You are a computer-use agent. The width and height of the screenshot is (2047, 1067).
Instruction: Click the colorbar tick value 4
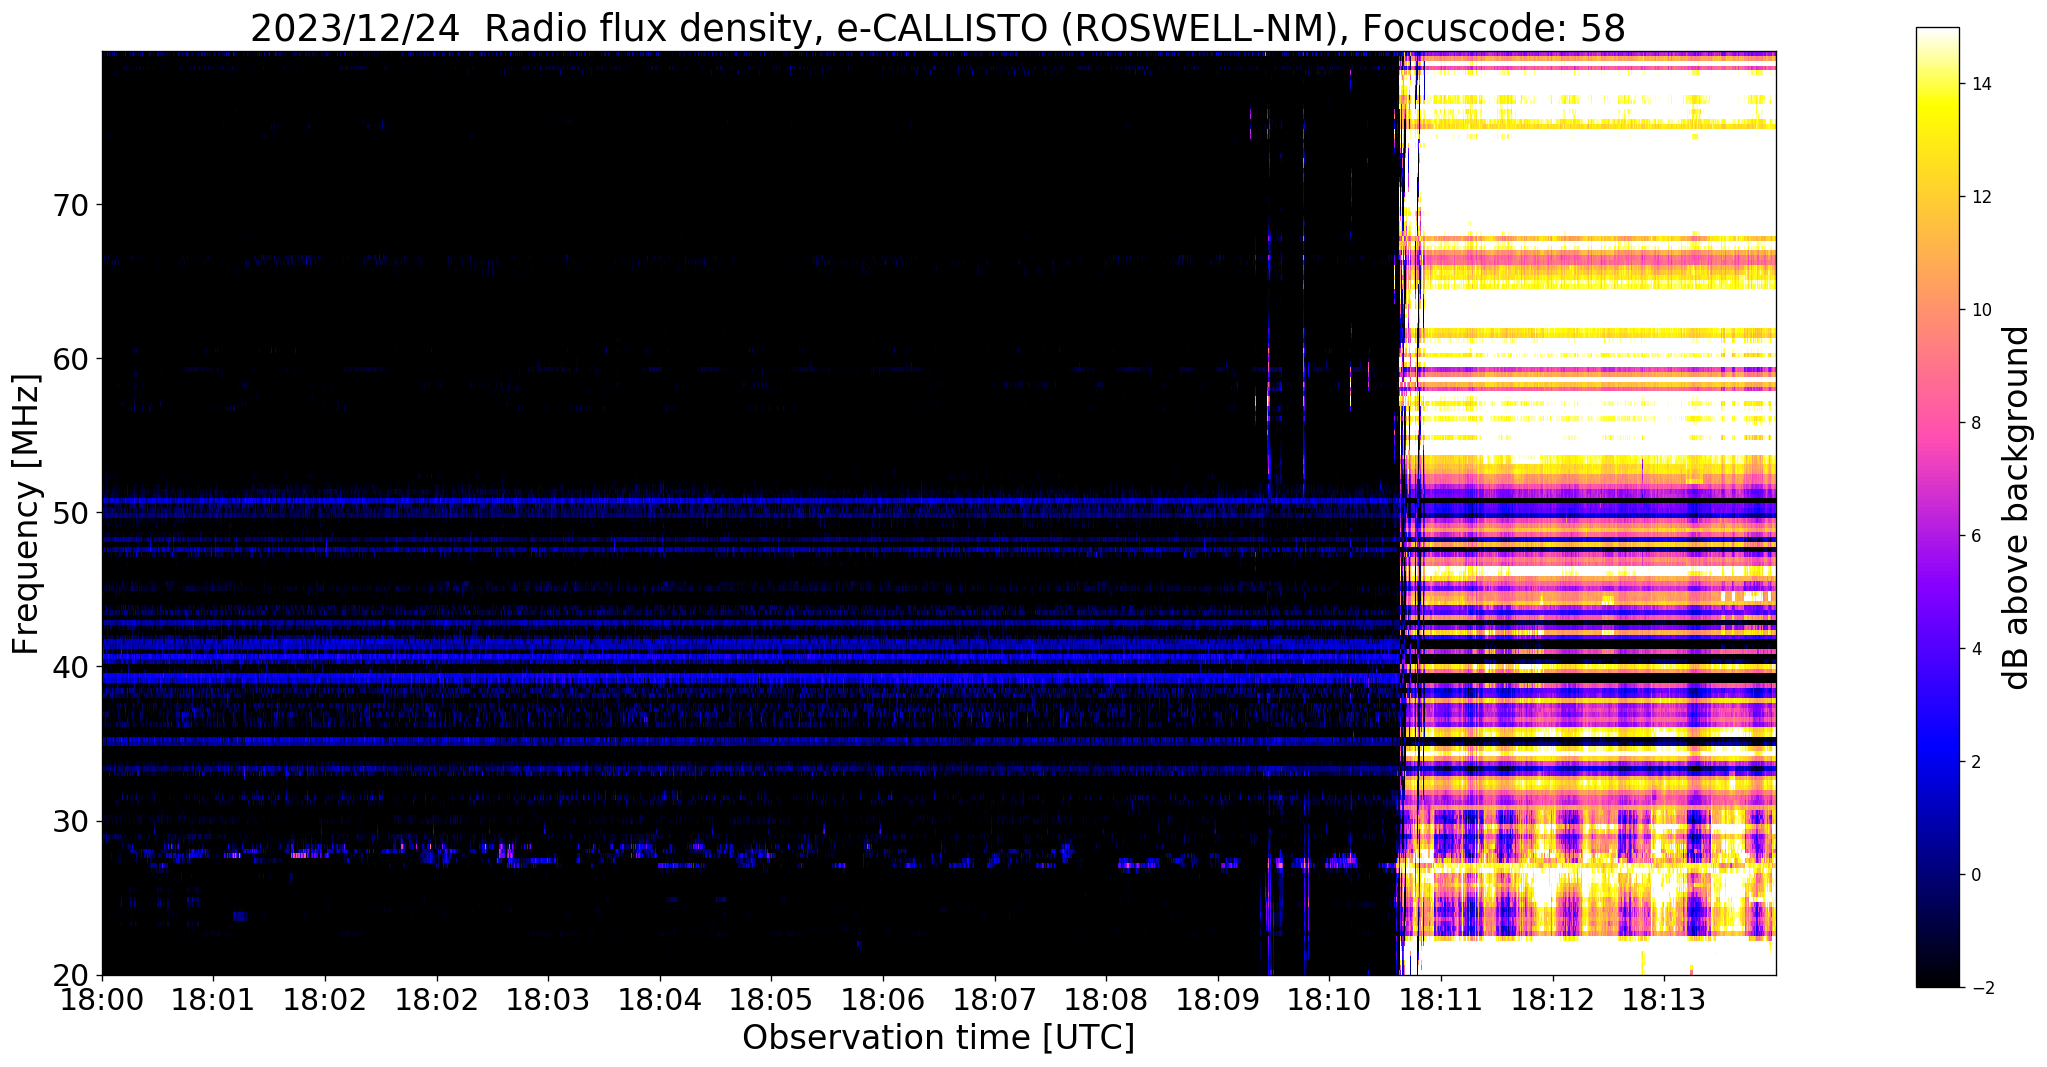point(1975,649)
